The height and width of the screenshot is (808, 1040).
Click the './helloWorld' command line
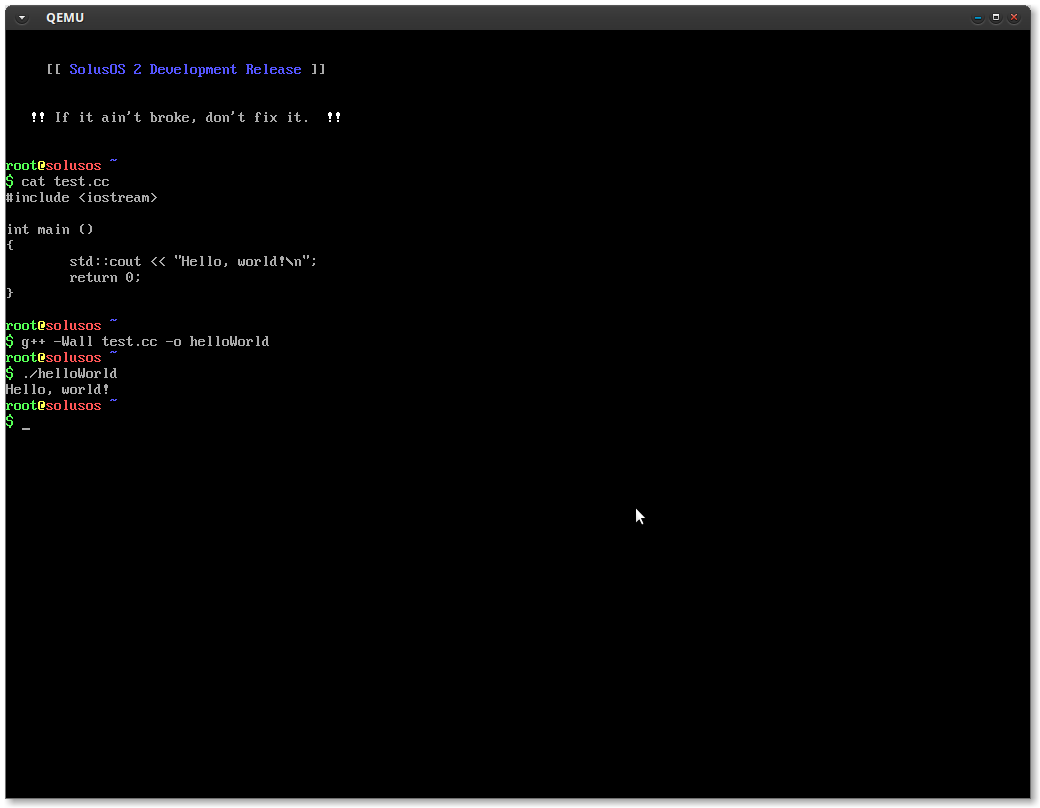tap(69, 374)
